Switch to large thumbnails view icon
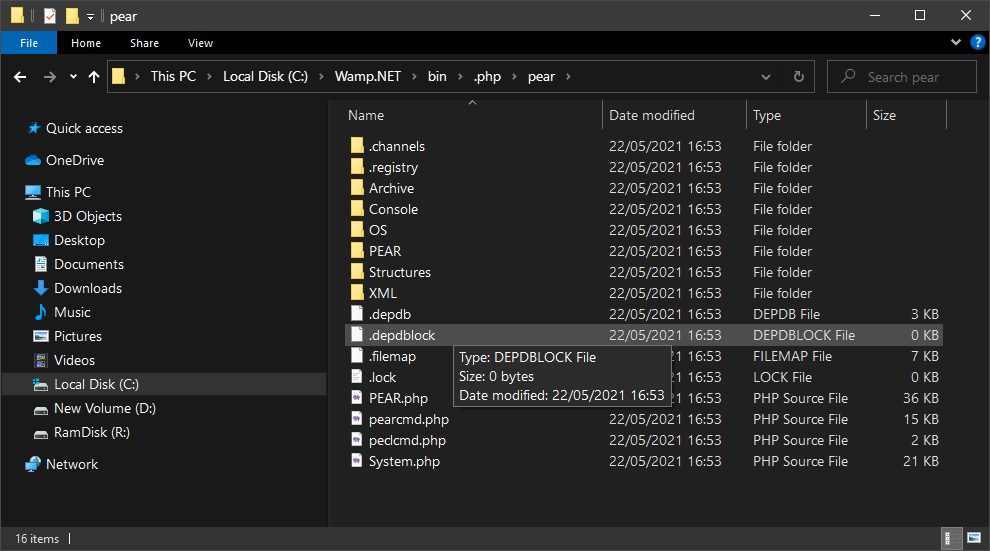Viewport: 990px width, 551px height. coord(974,538)
